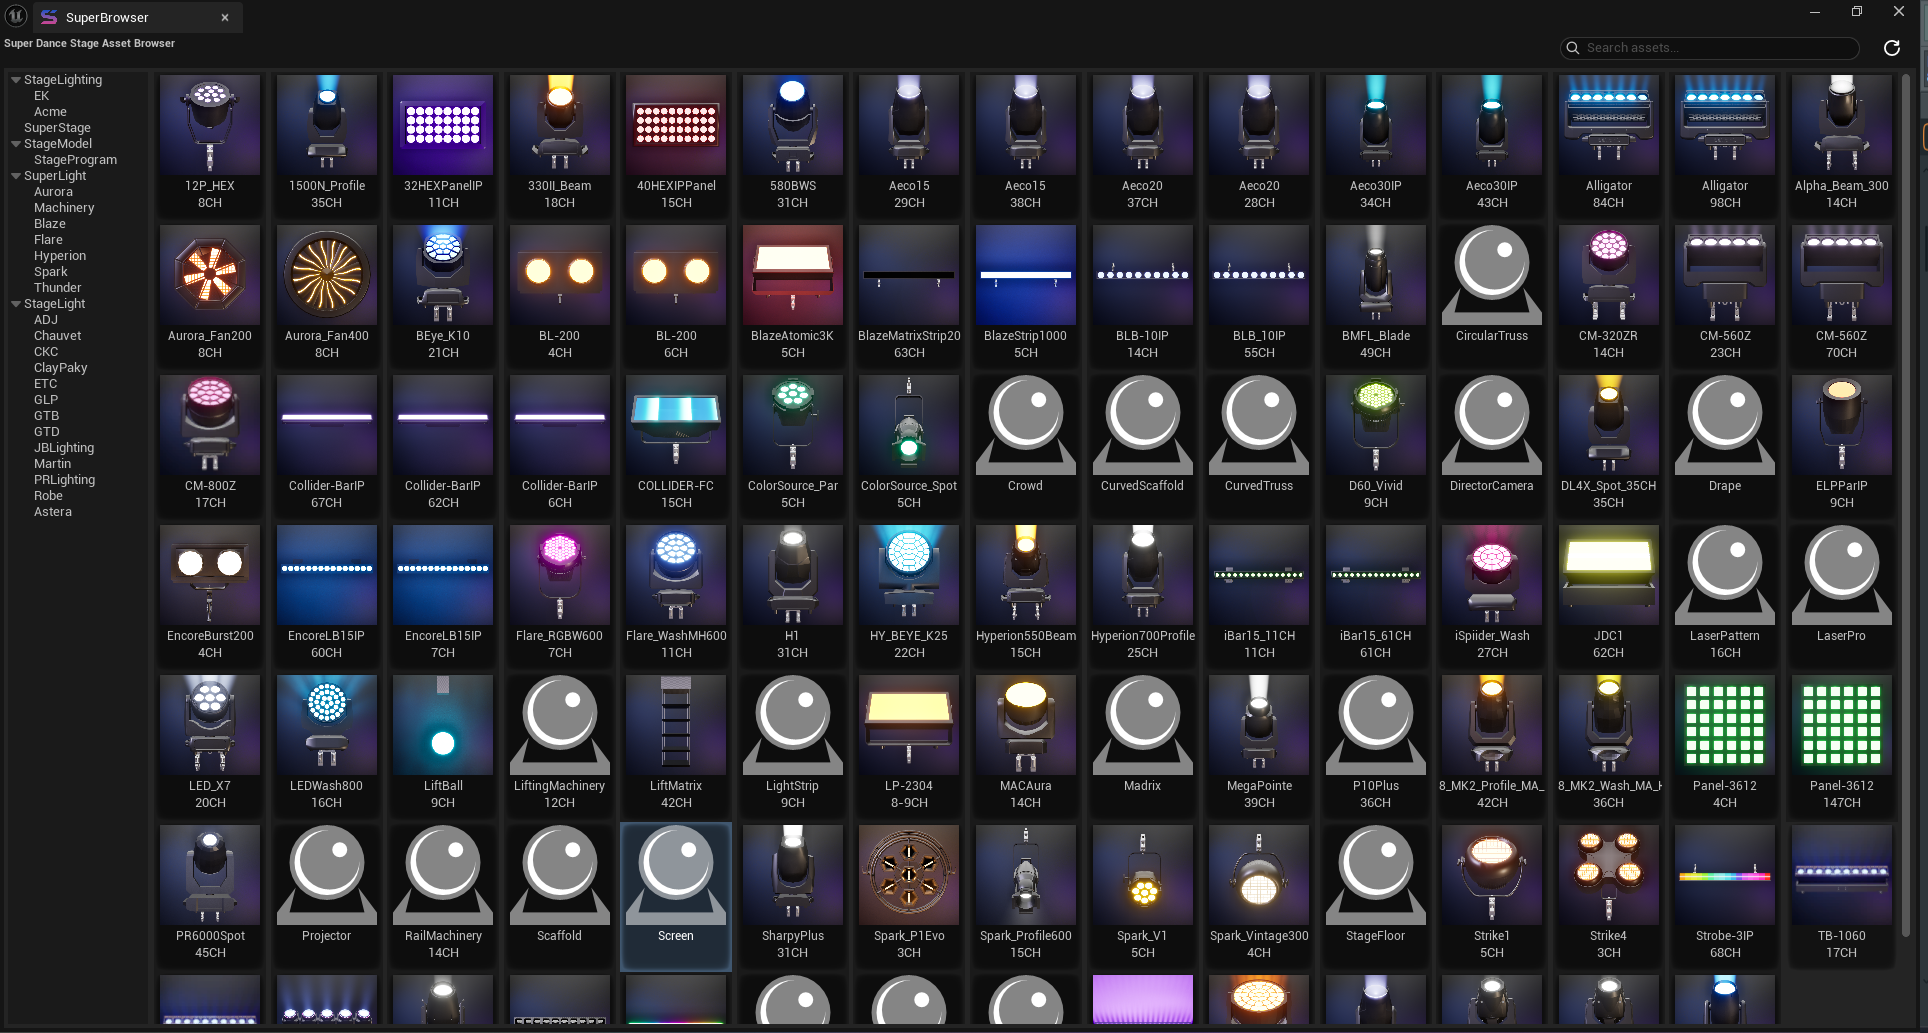The height and width of the screenshot is (1033, 1928).
Task: Open the Thunder category
Action: click(x=57, y=288)
